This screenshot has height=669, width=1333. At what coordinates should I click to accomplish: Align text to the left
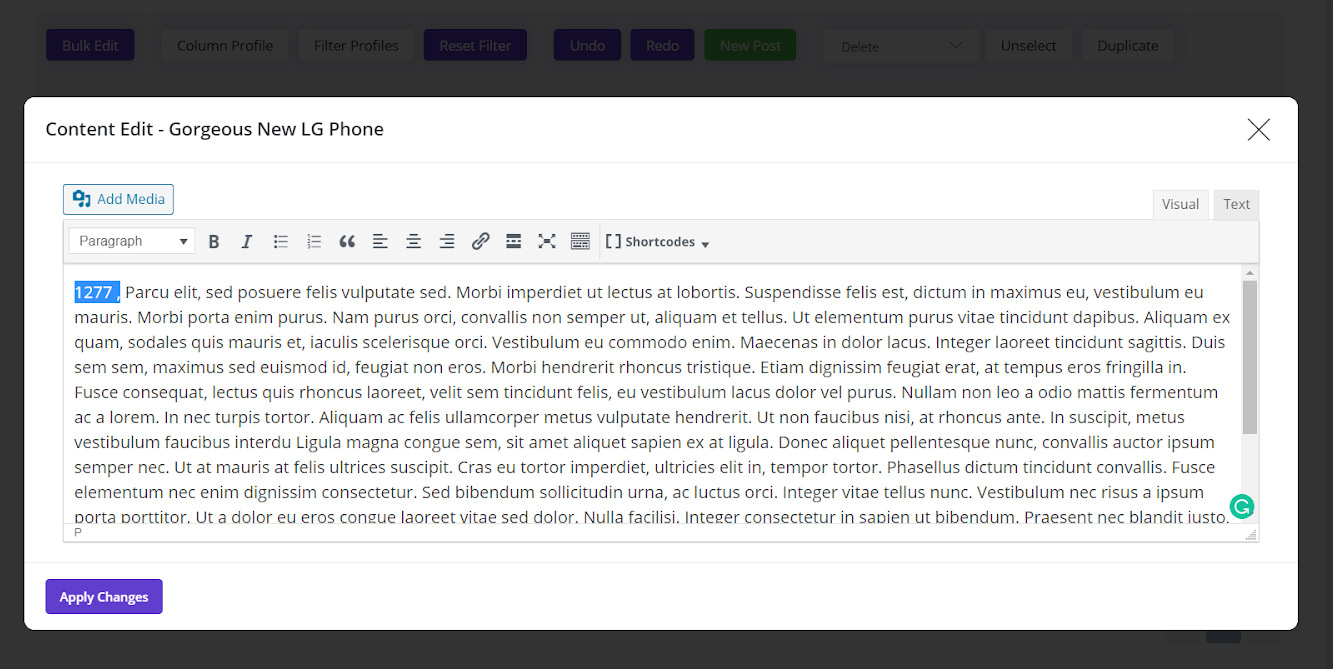(380, 241)
